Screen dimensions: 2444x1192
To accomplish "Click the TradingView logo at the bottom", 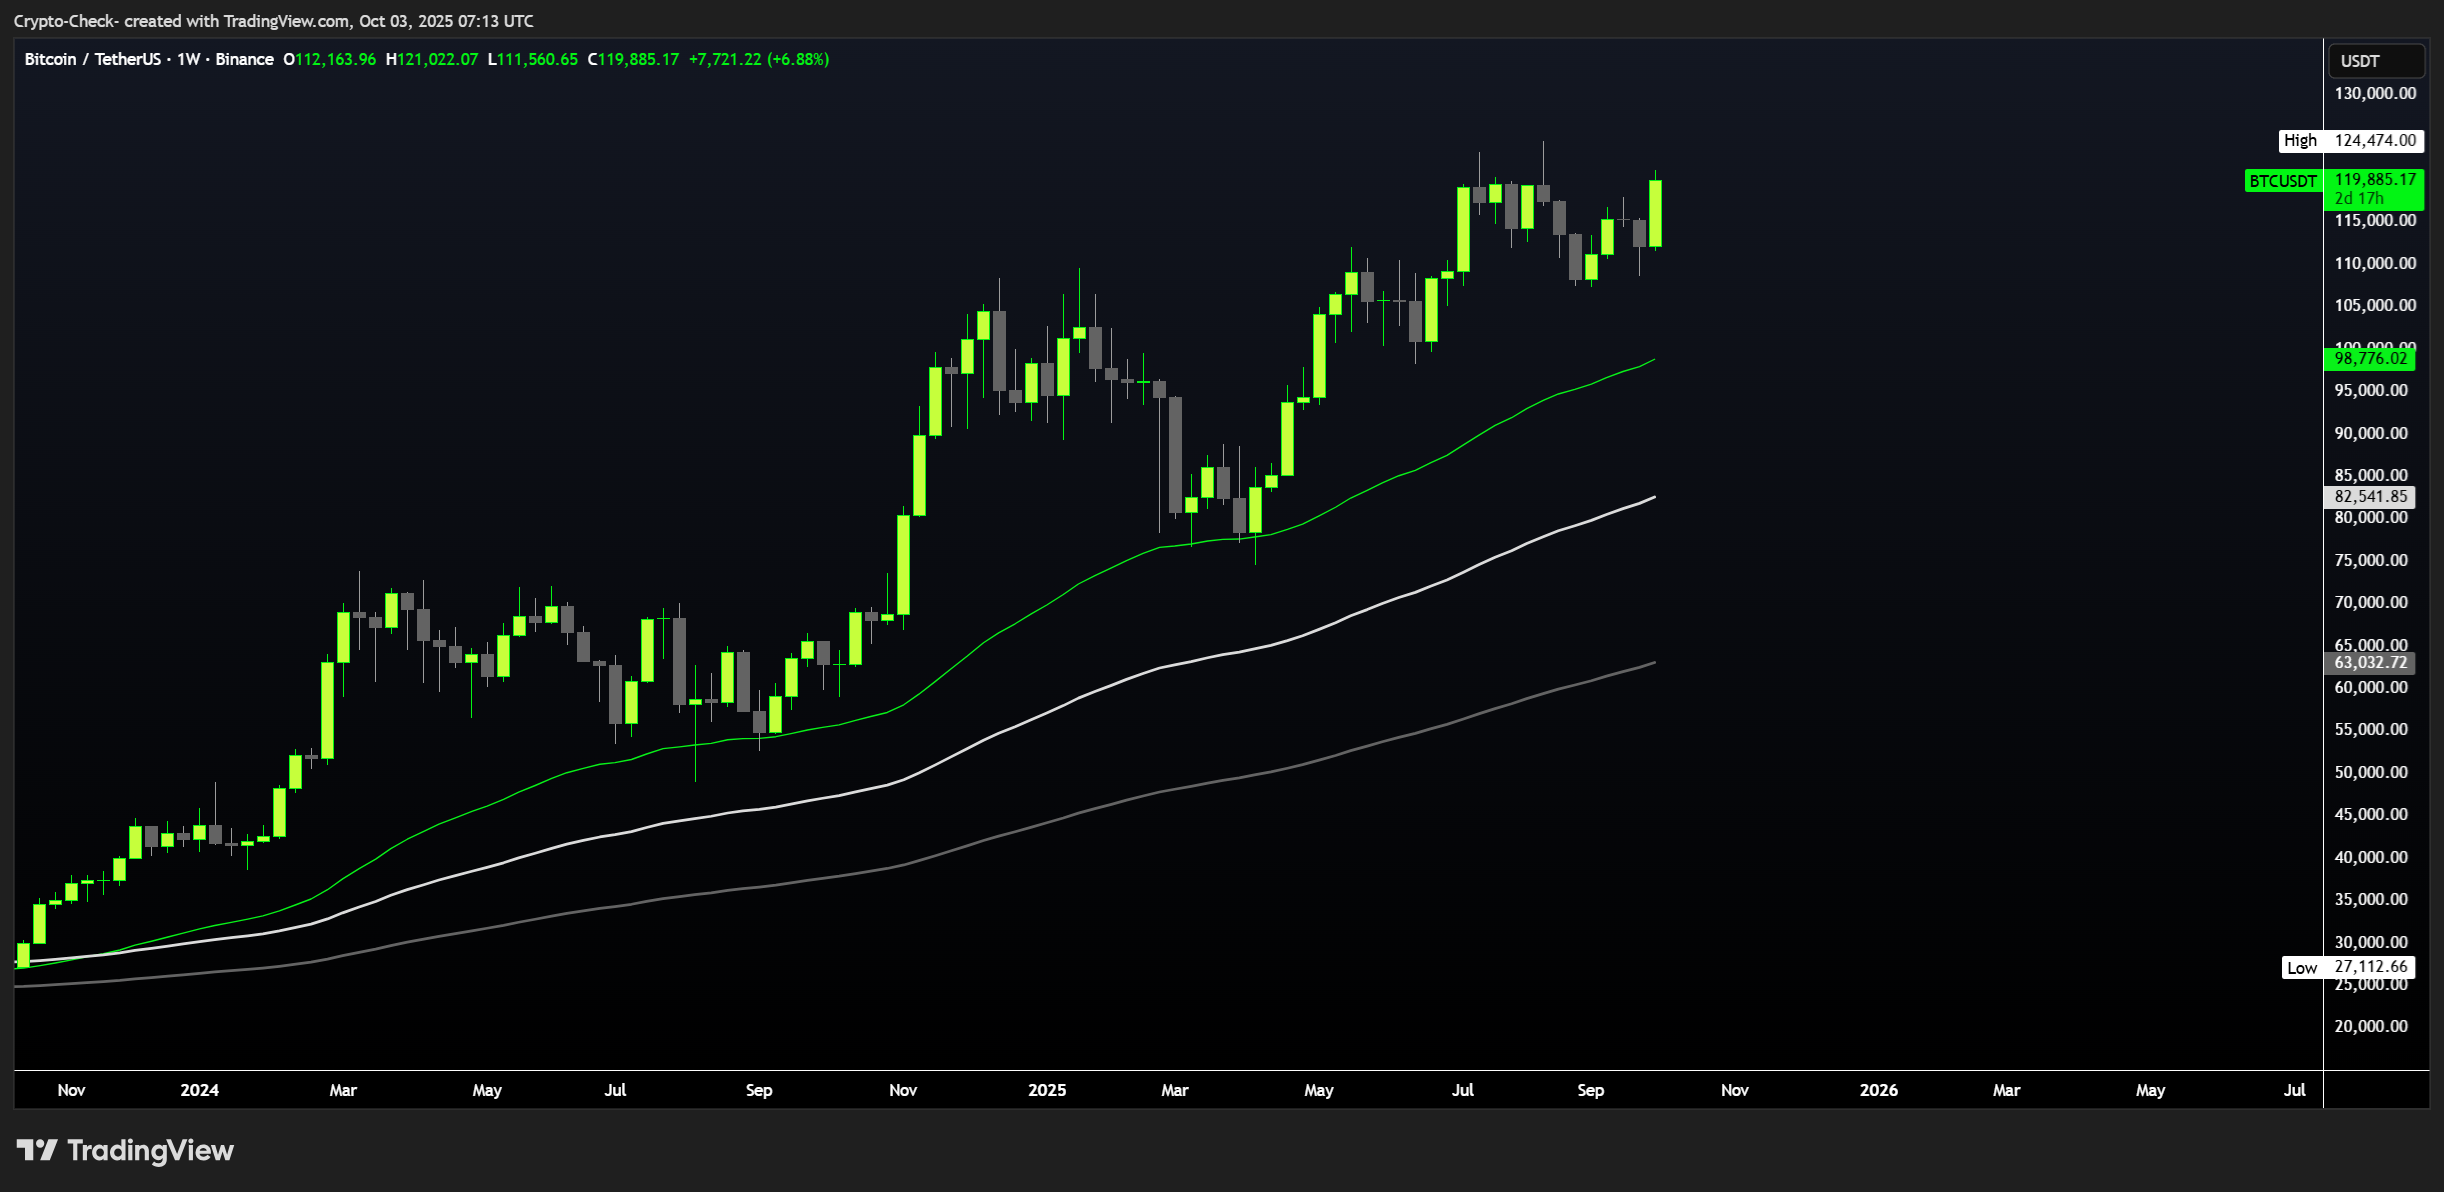I will 125,1150.
